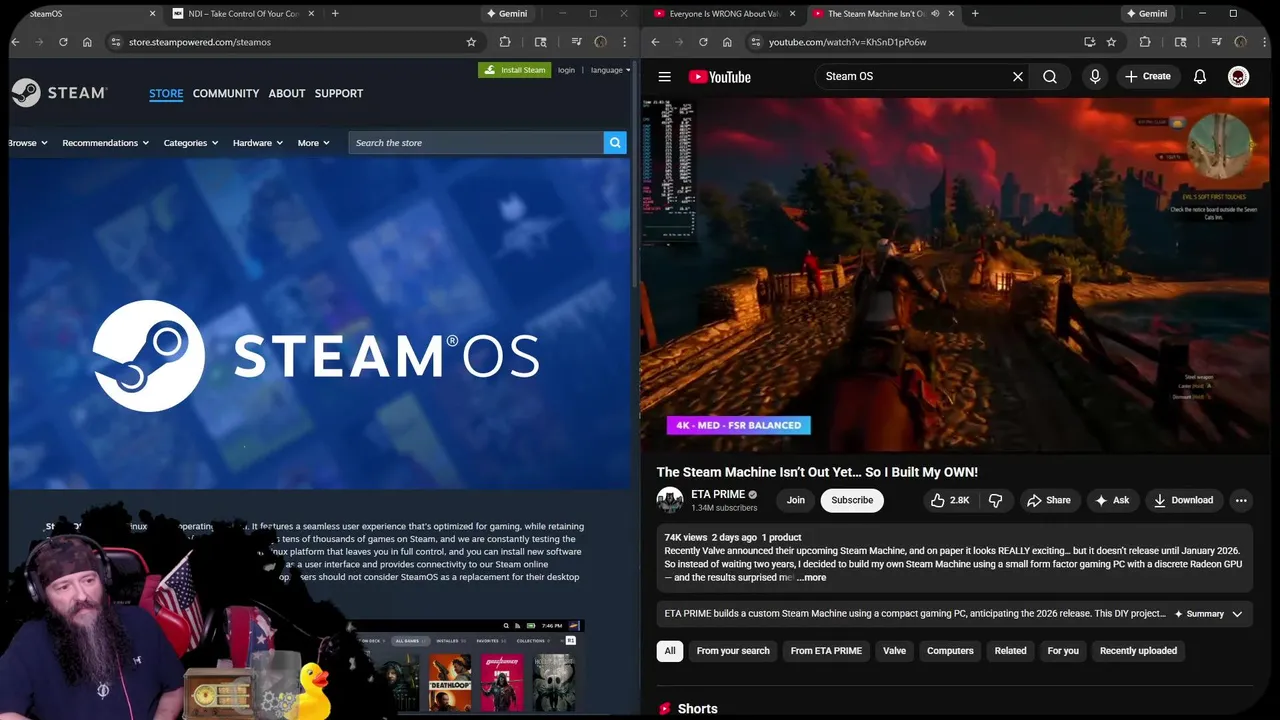Select the Valve filter chip

point(894,651)
